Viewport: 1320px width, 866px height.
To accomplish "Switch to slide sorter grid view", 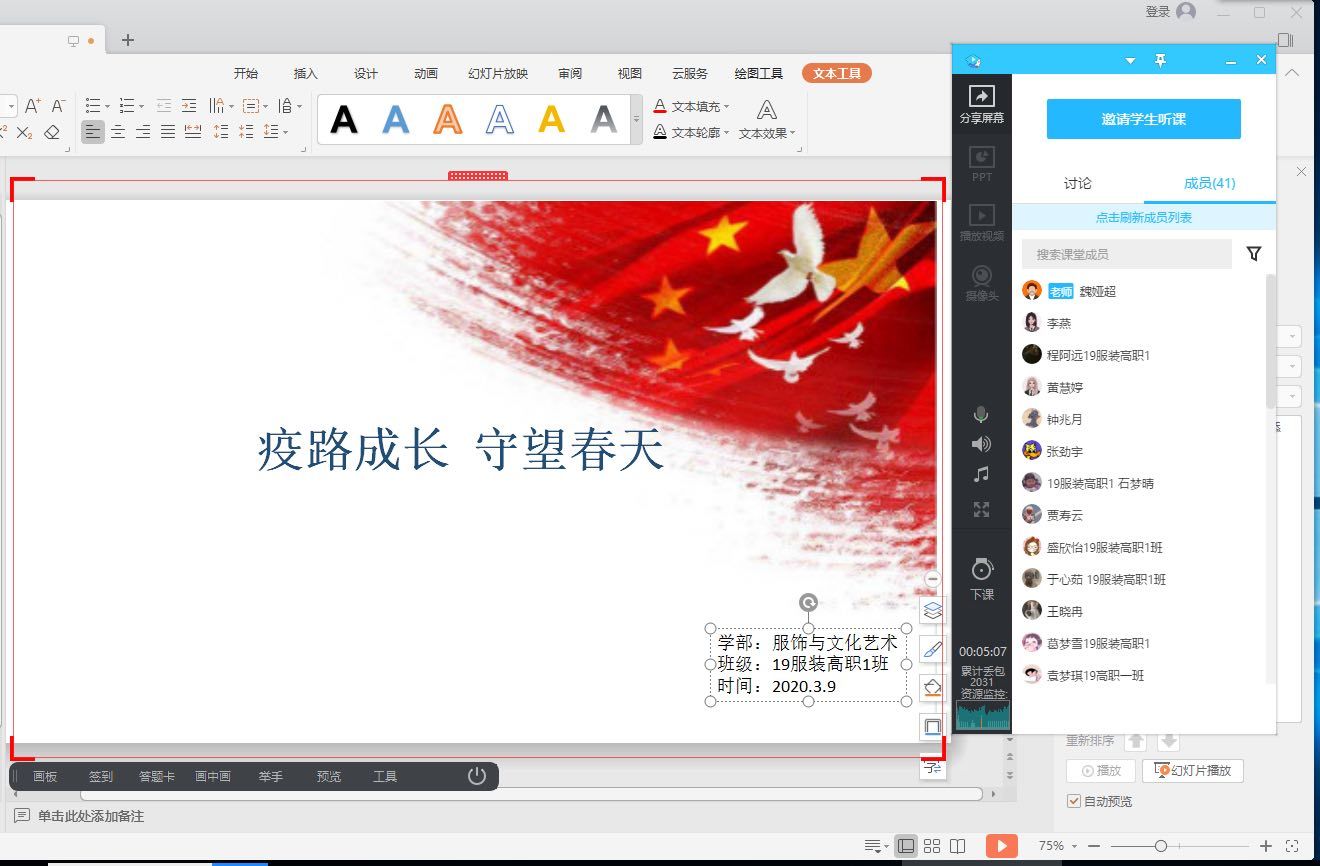I will [x=932, y=846].
